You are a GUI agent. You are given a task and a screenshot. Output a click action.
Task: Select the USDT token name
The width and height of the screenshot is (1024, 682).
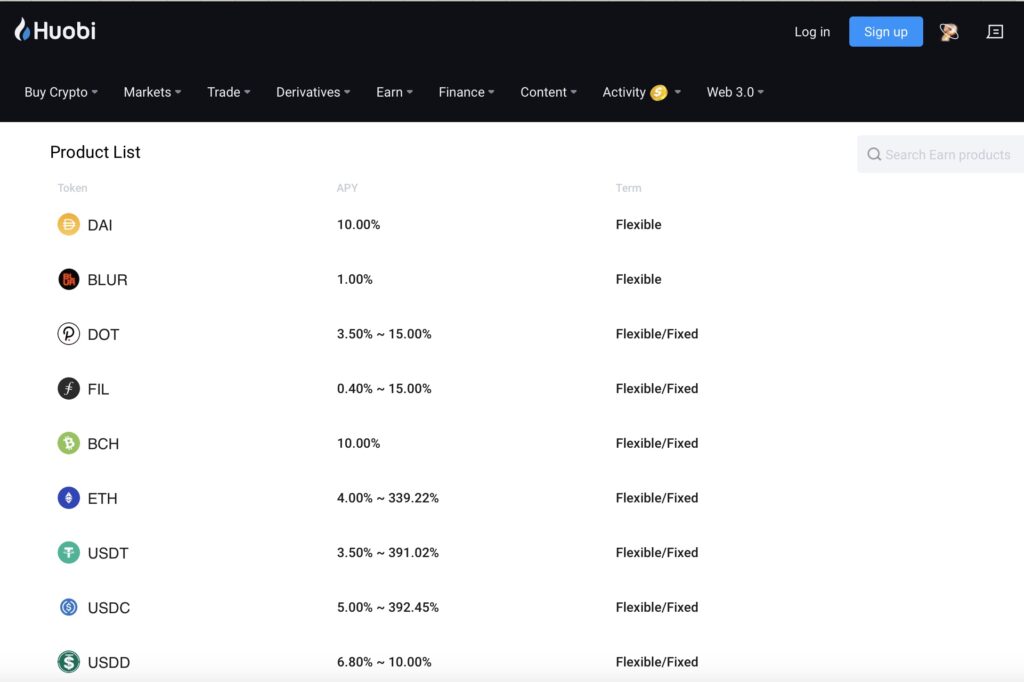coord(108,553)
